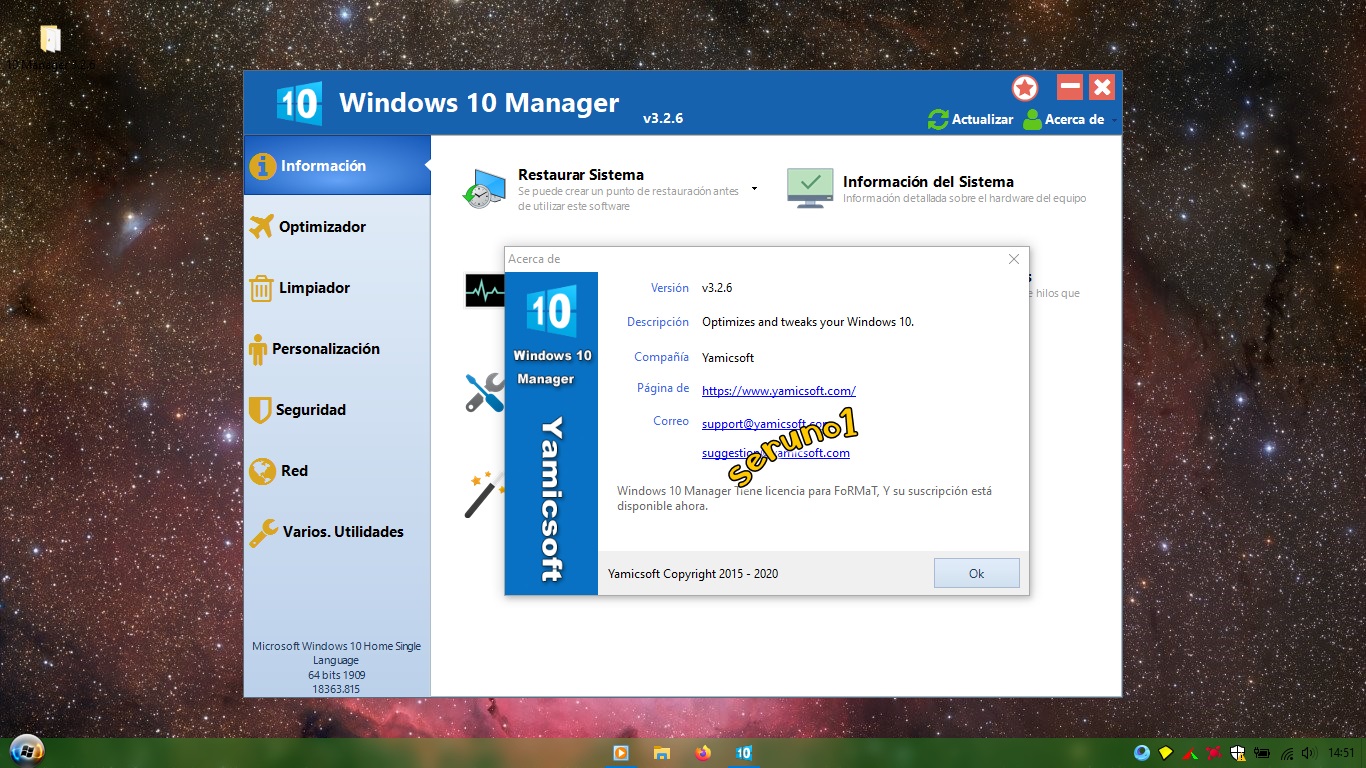Click the license text mentioning FoRMaT

pyautogui.click(x=805, y=498)
